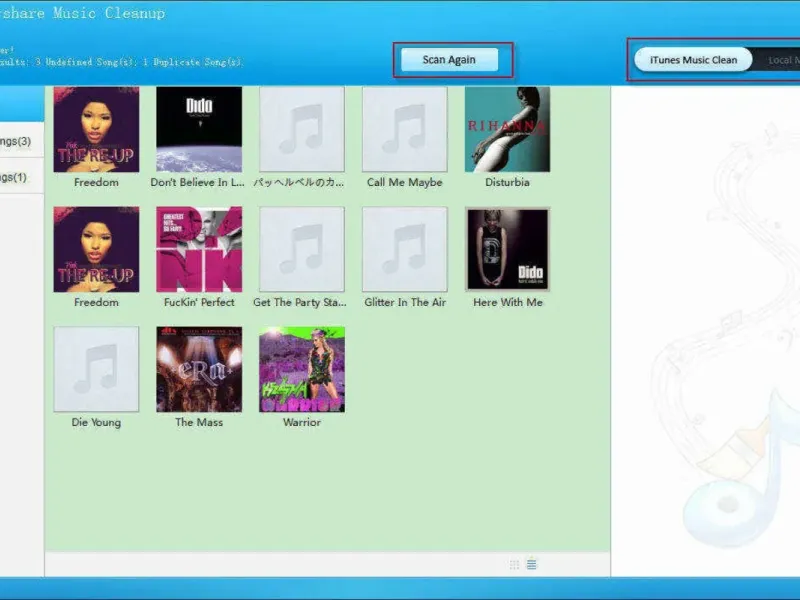Image resolution: width=800 pixels, height=600 pixels.
Task: Click the "Don't Believe In L..." title
Action: [197, 182]
